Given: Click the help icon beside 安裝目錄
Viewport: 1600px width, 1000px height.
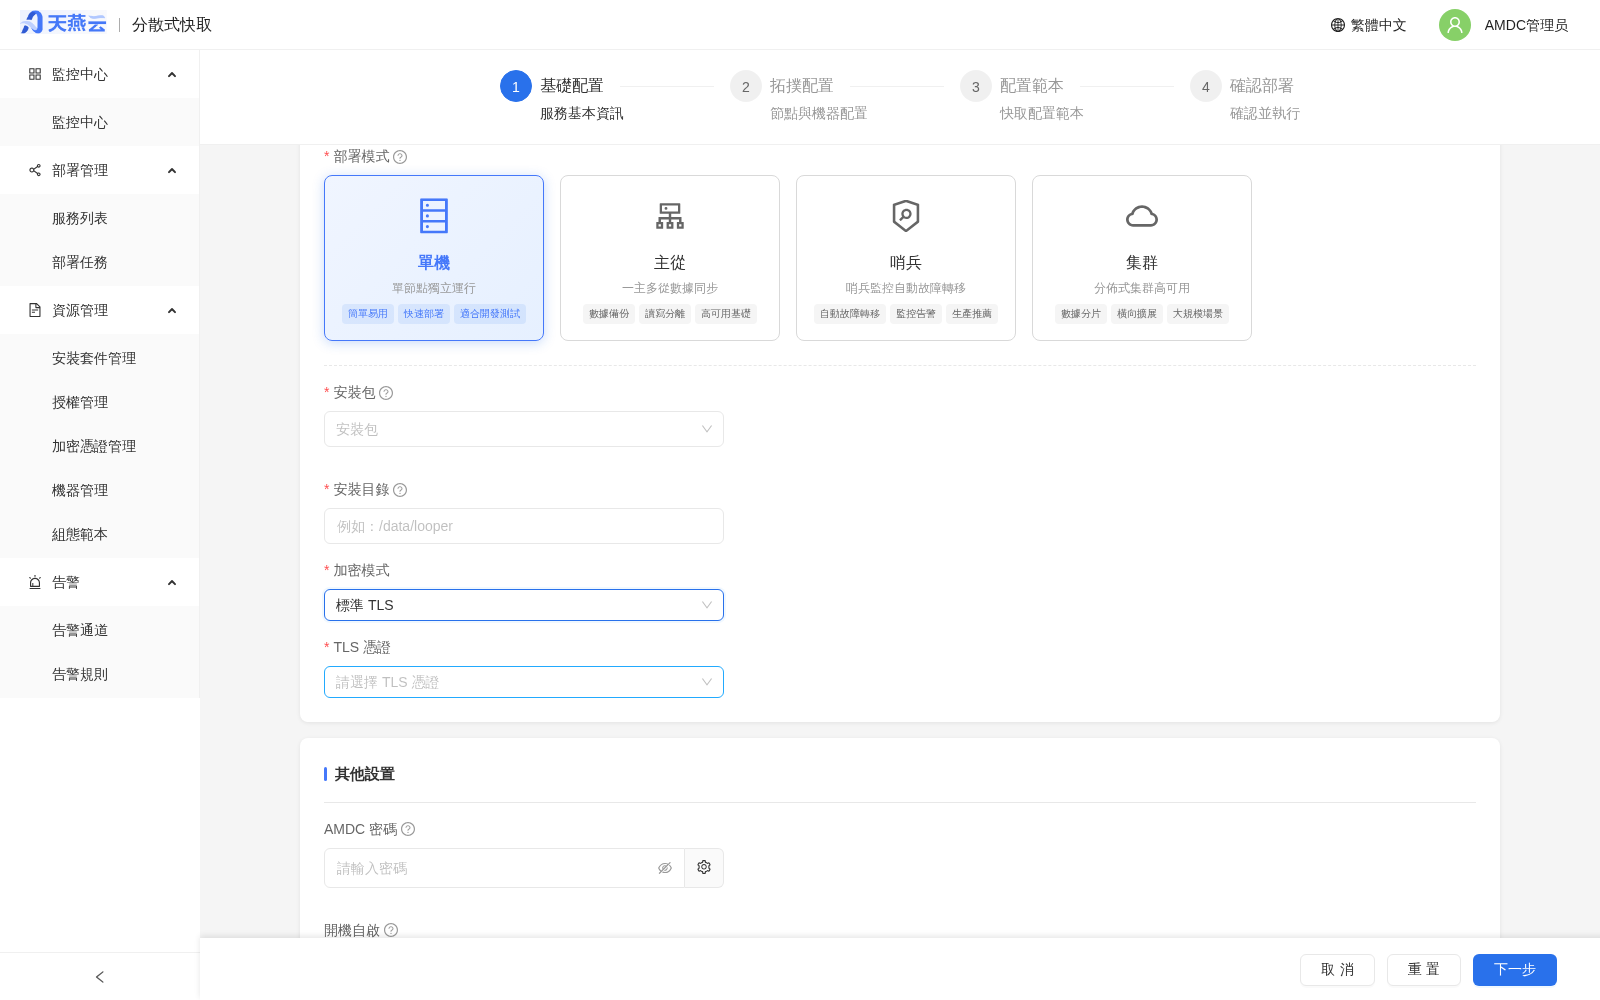Looking at the screenshot, I should click(x=400, y=490).
